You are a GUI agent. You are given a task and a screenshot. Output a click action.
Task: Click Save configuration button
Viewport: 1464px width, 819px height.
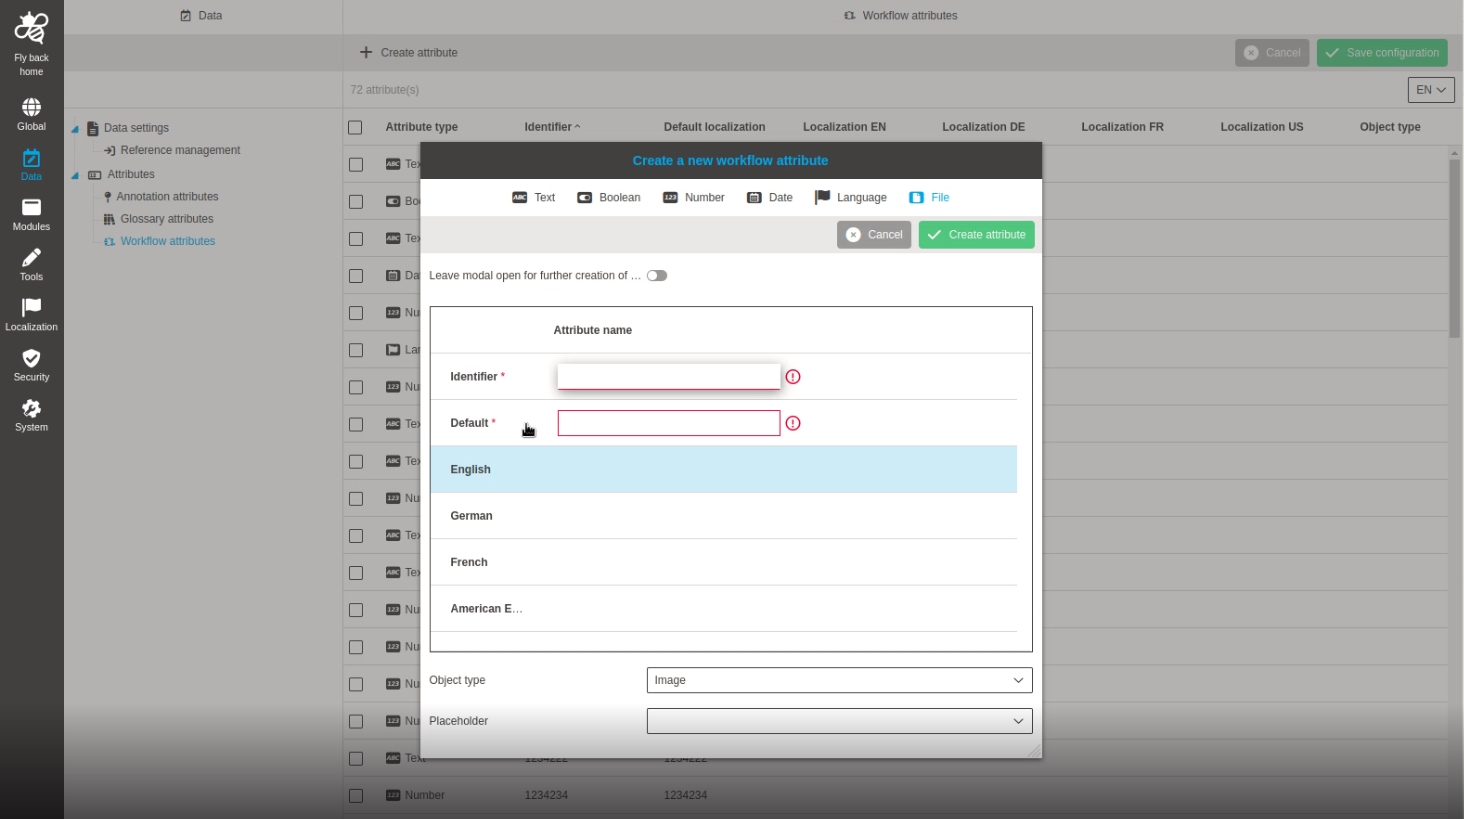pos(1382,53)
